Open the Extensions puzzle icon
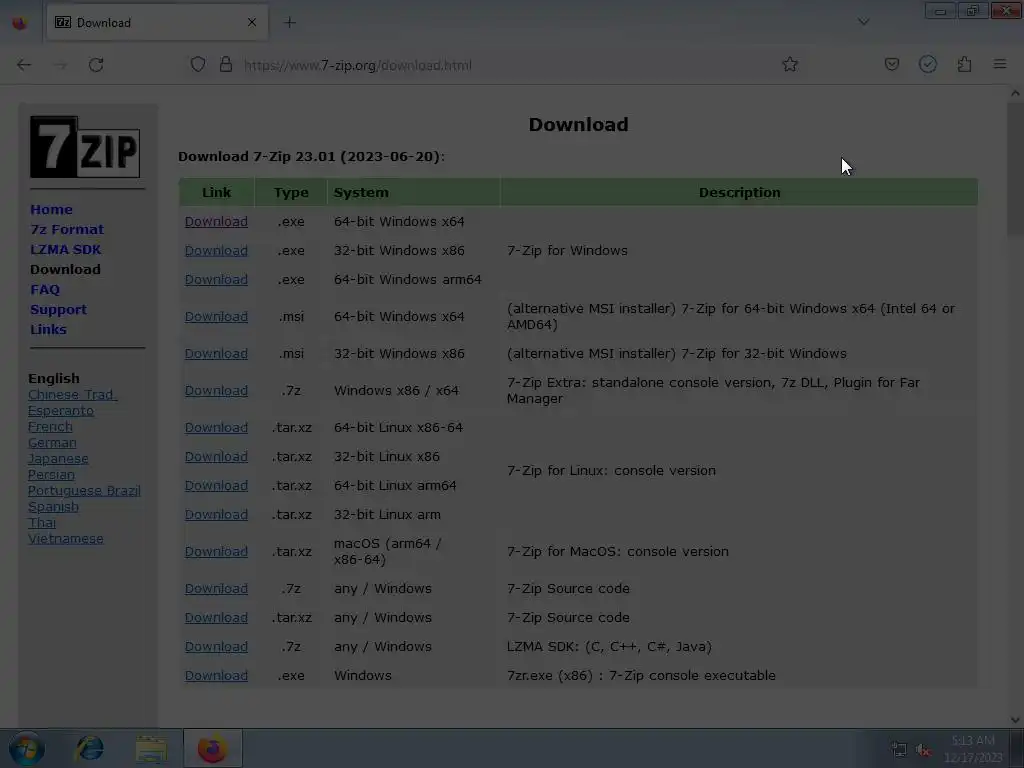Screen dimensions: 1024x768 click(965, 64)
